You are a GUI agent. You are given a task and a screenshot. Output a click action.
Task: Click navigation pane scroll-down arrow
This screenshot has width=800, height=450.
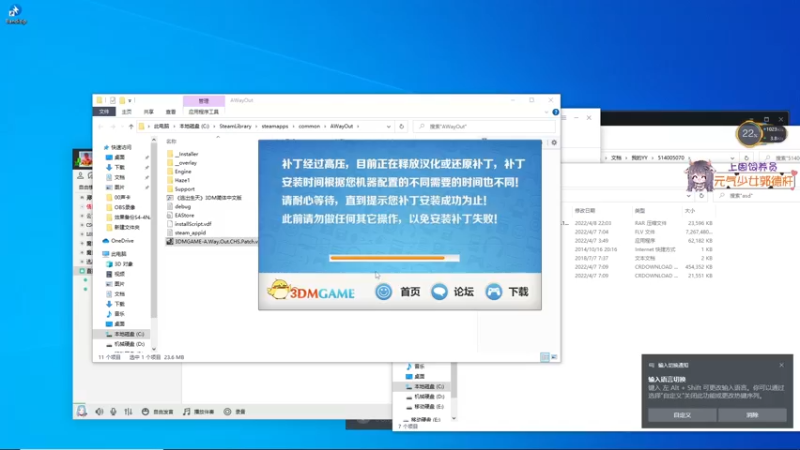(x=154, y=349)
